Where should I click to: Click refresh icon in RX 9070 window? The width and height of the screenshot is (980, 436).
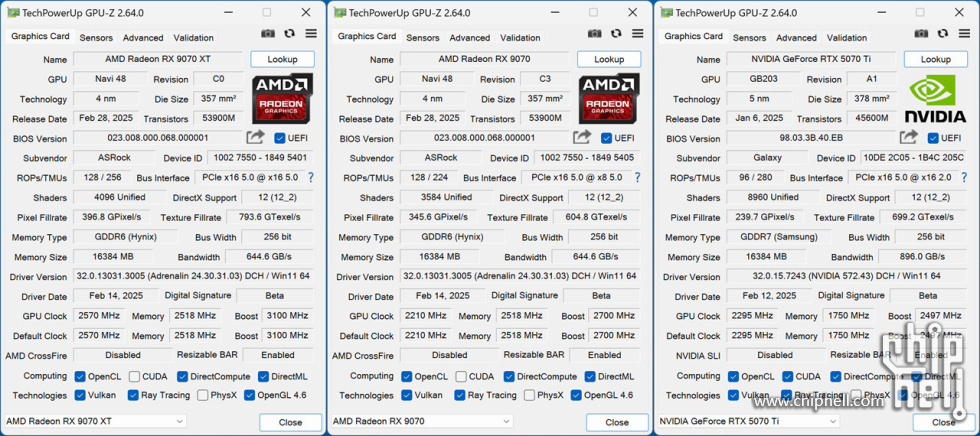(x=616, y=34)
